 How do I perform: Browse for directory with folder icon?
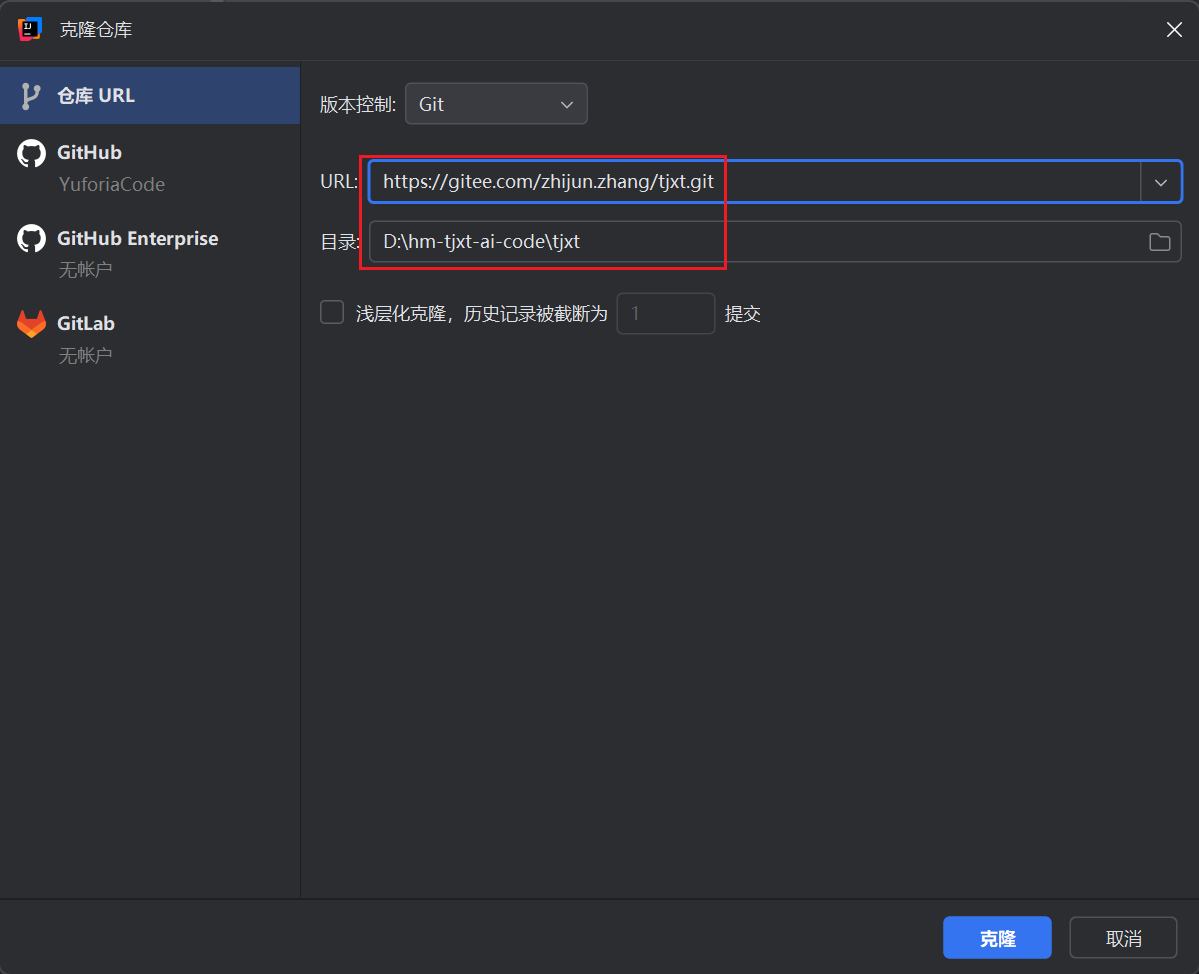[1159, 242]
